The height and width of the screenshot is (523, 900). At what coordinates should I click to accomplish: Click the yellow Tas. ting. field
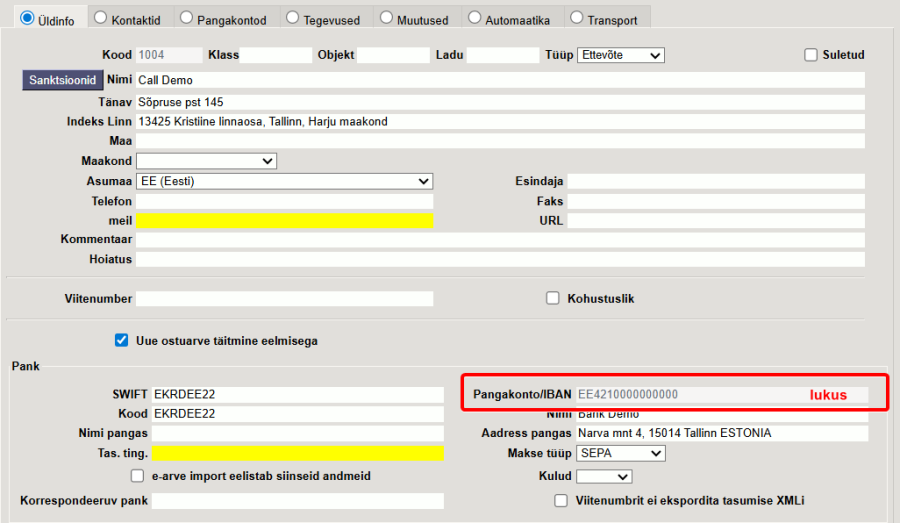coord(297,454)
